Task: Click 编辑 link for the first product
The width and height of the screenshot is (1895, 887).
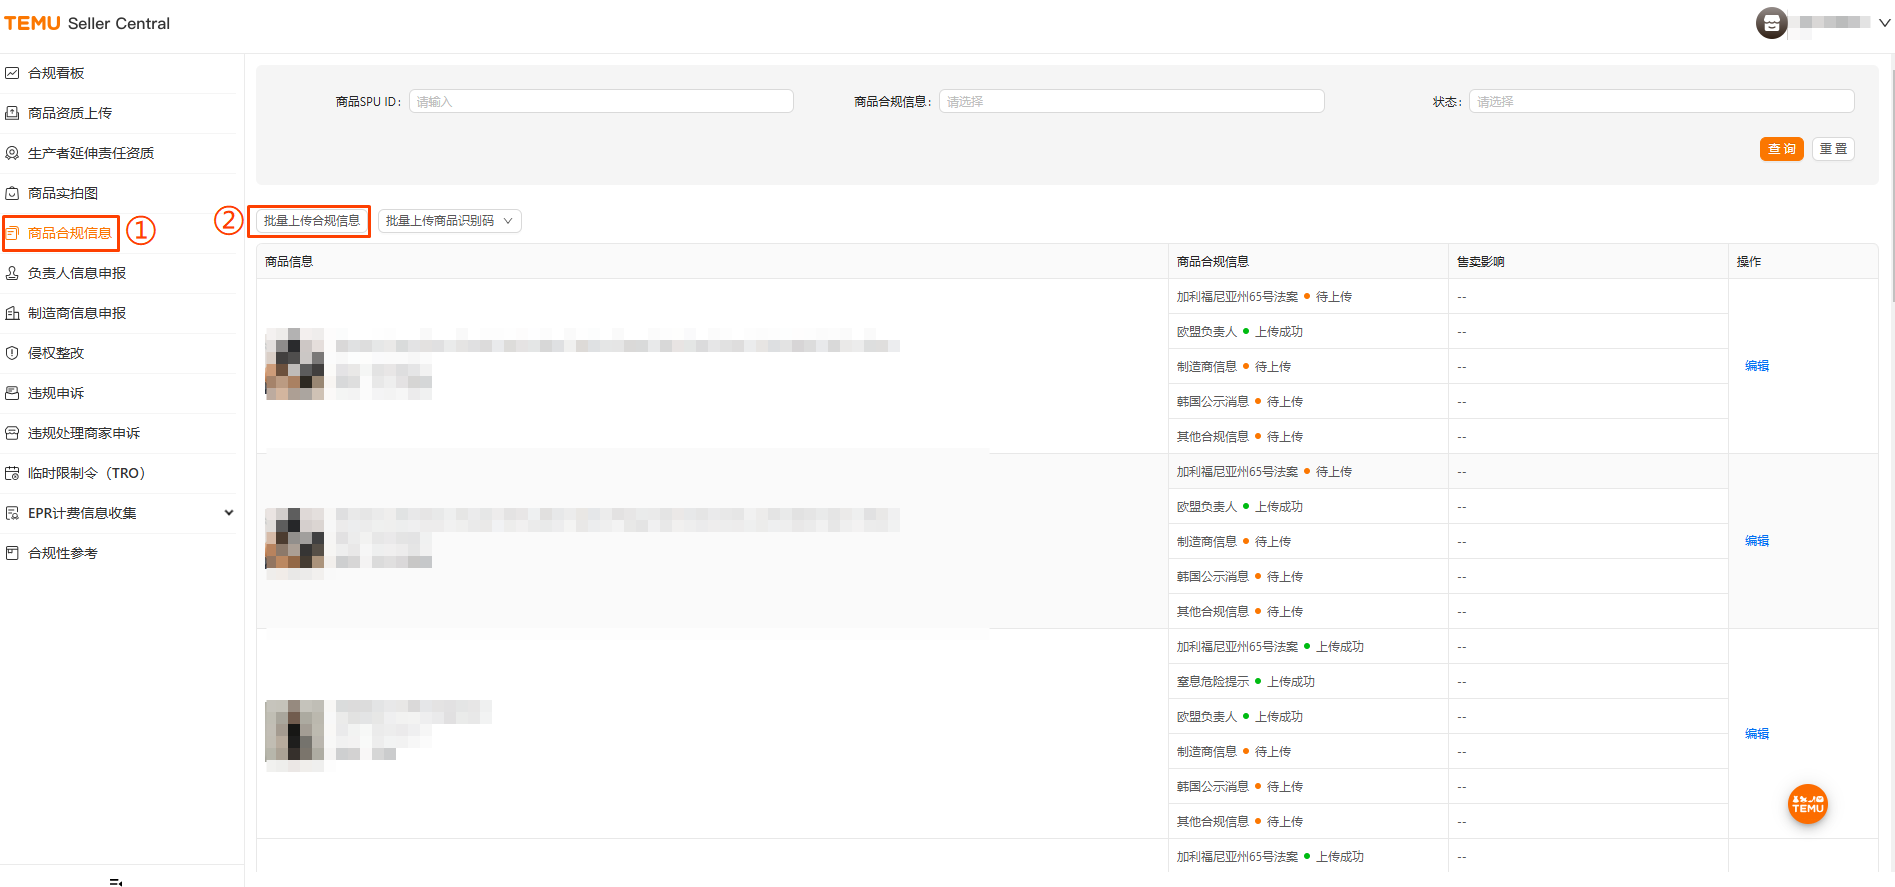Action: [x=1757, y=366]
